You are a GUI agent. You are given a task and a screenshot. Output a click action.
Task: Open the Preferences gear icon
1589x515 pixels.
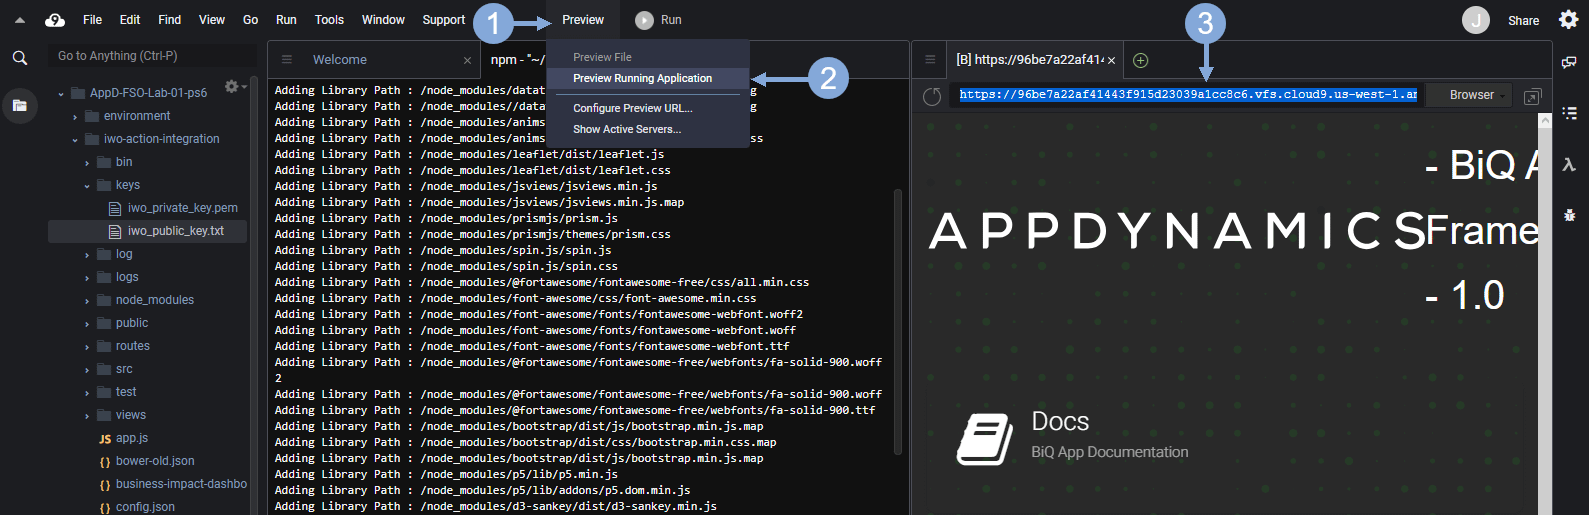pyautogui.click(x=1568, y=20)
